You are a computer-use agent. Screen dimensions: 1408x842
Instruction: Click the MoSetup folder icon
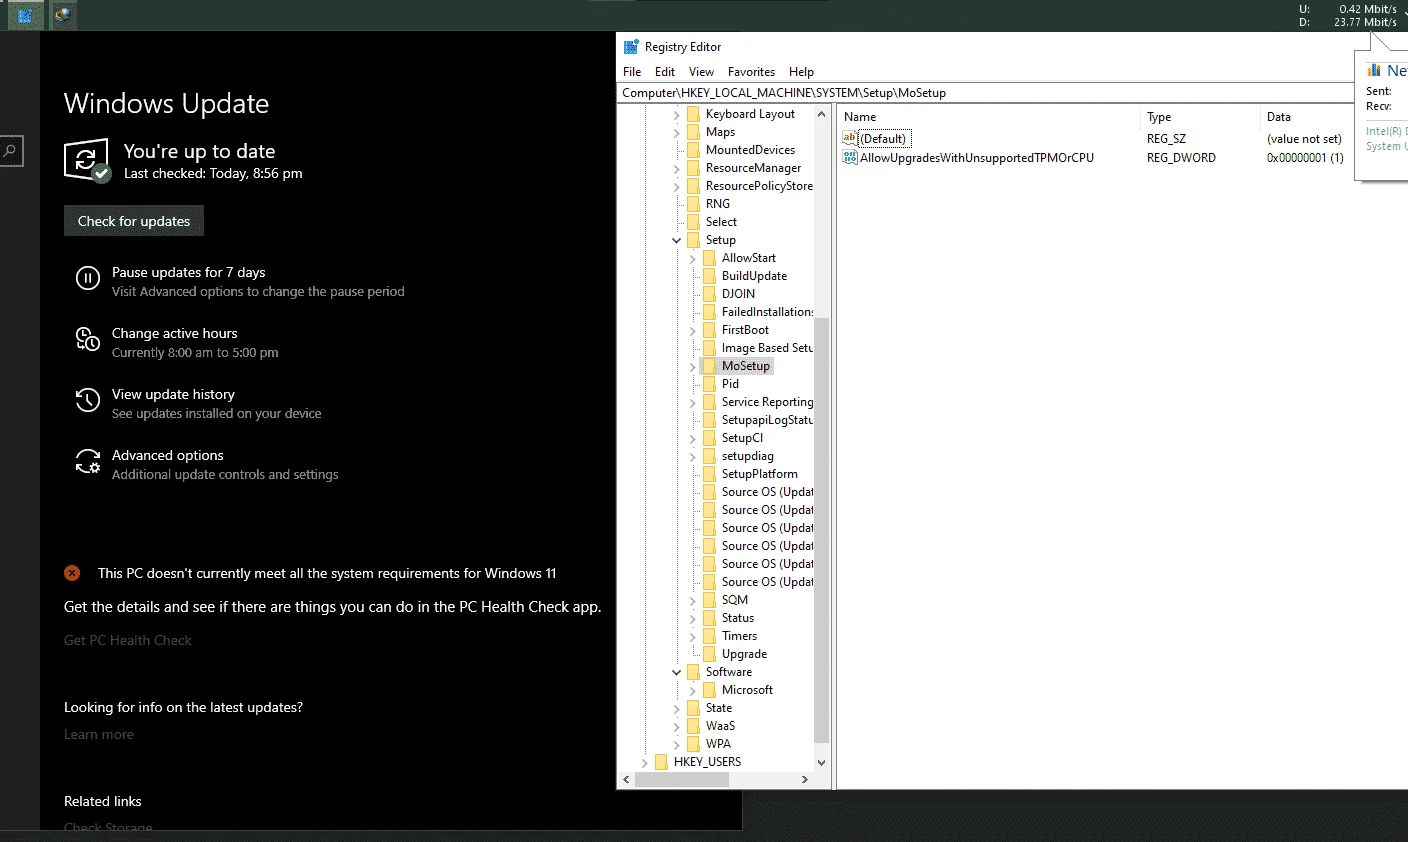[x=709, y=366]
